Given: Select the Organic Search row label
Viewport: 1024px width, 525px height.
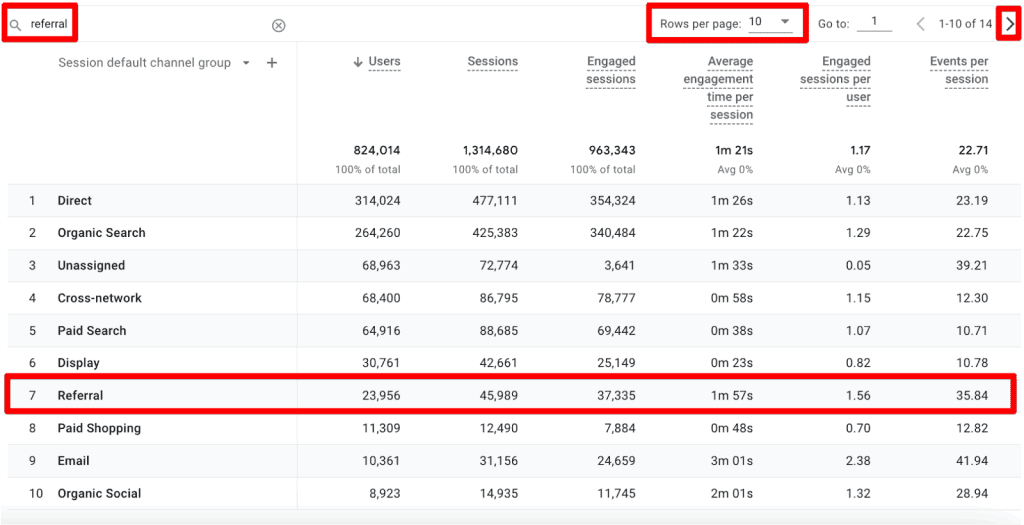Looking at the screenshot, I should [x=101, y=232].
